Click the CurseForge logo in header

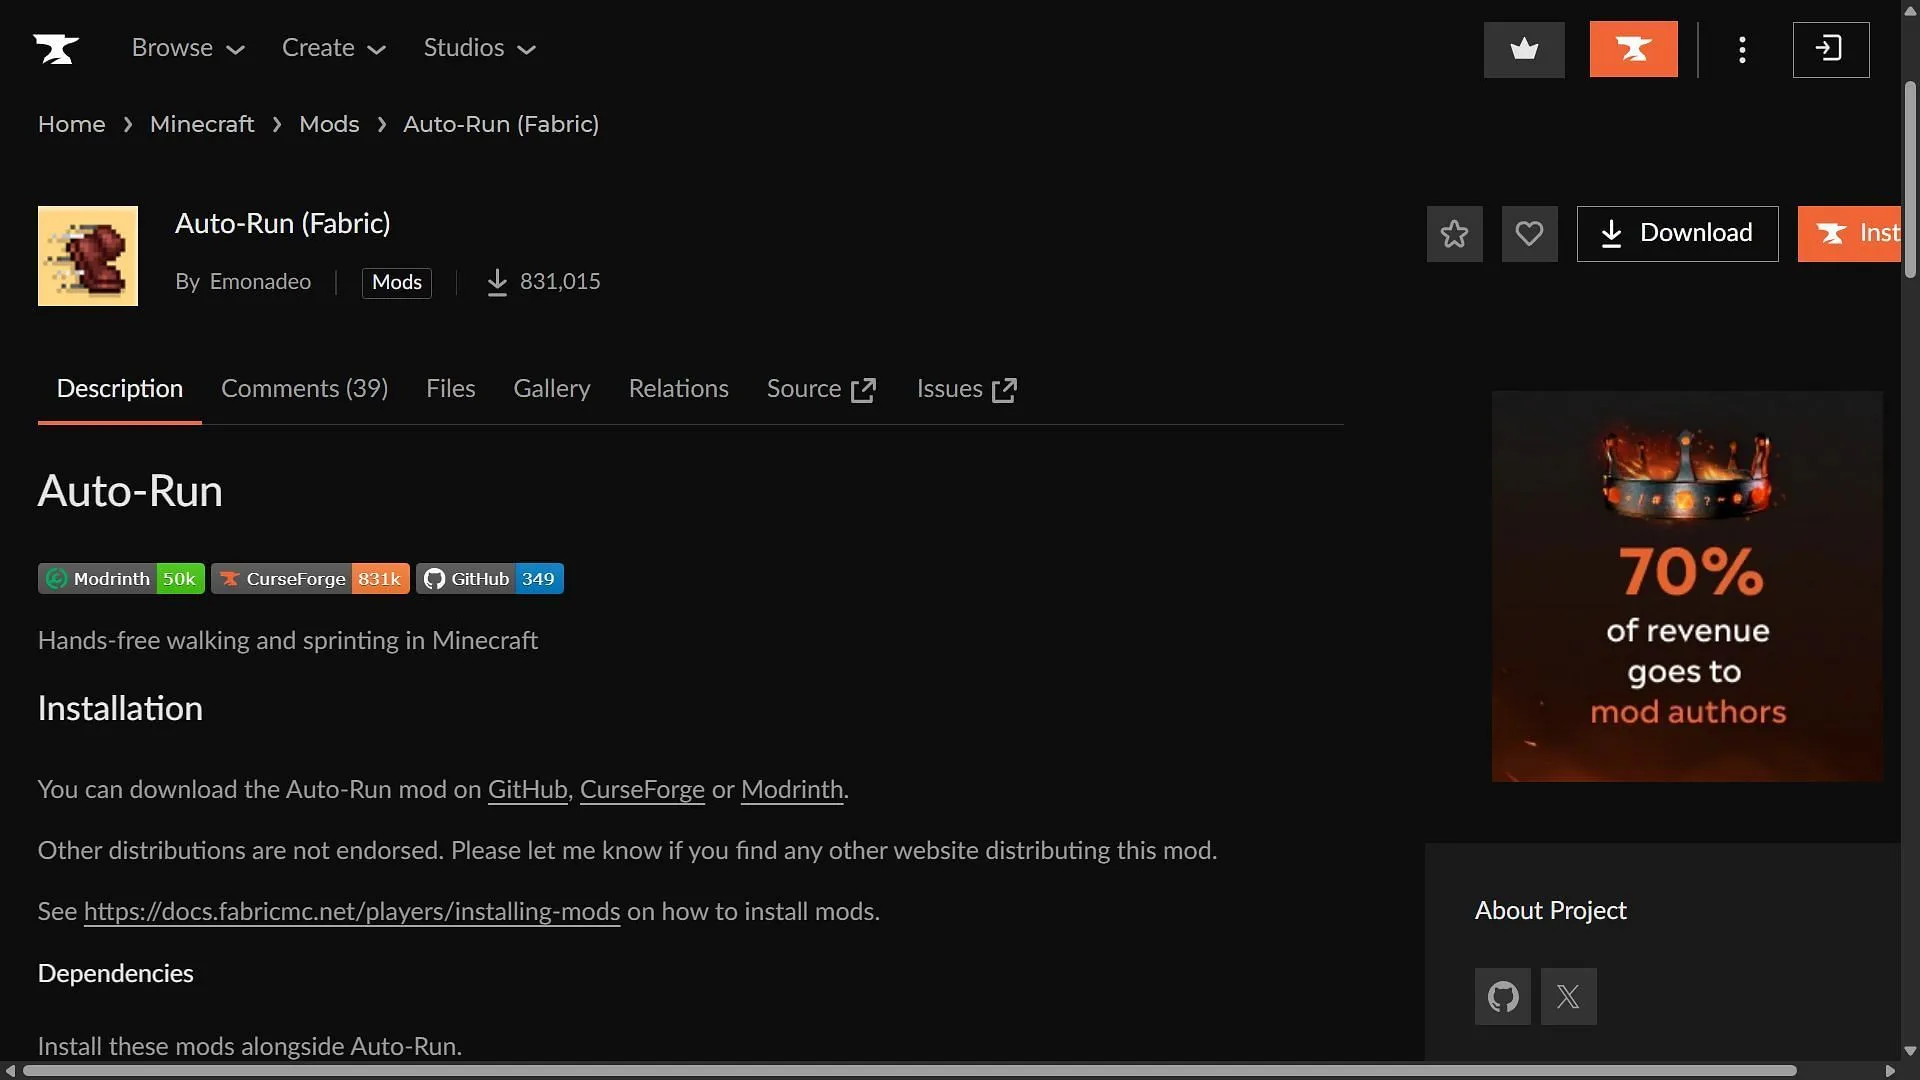56,48
